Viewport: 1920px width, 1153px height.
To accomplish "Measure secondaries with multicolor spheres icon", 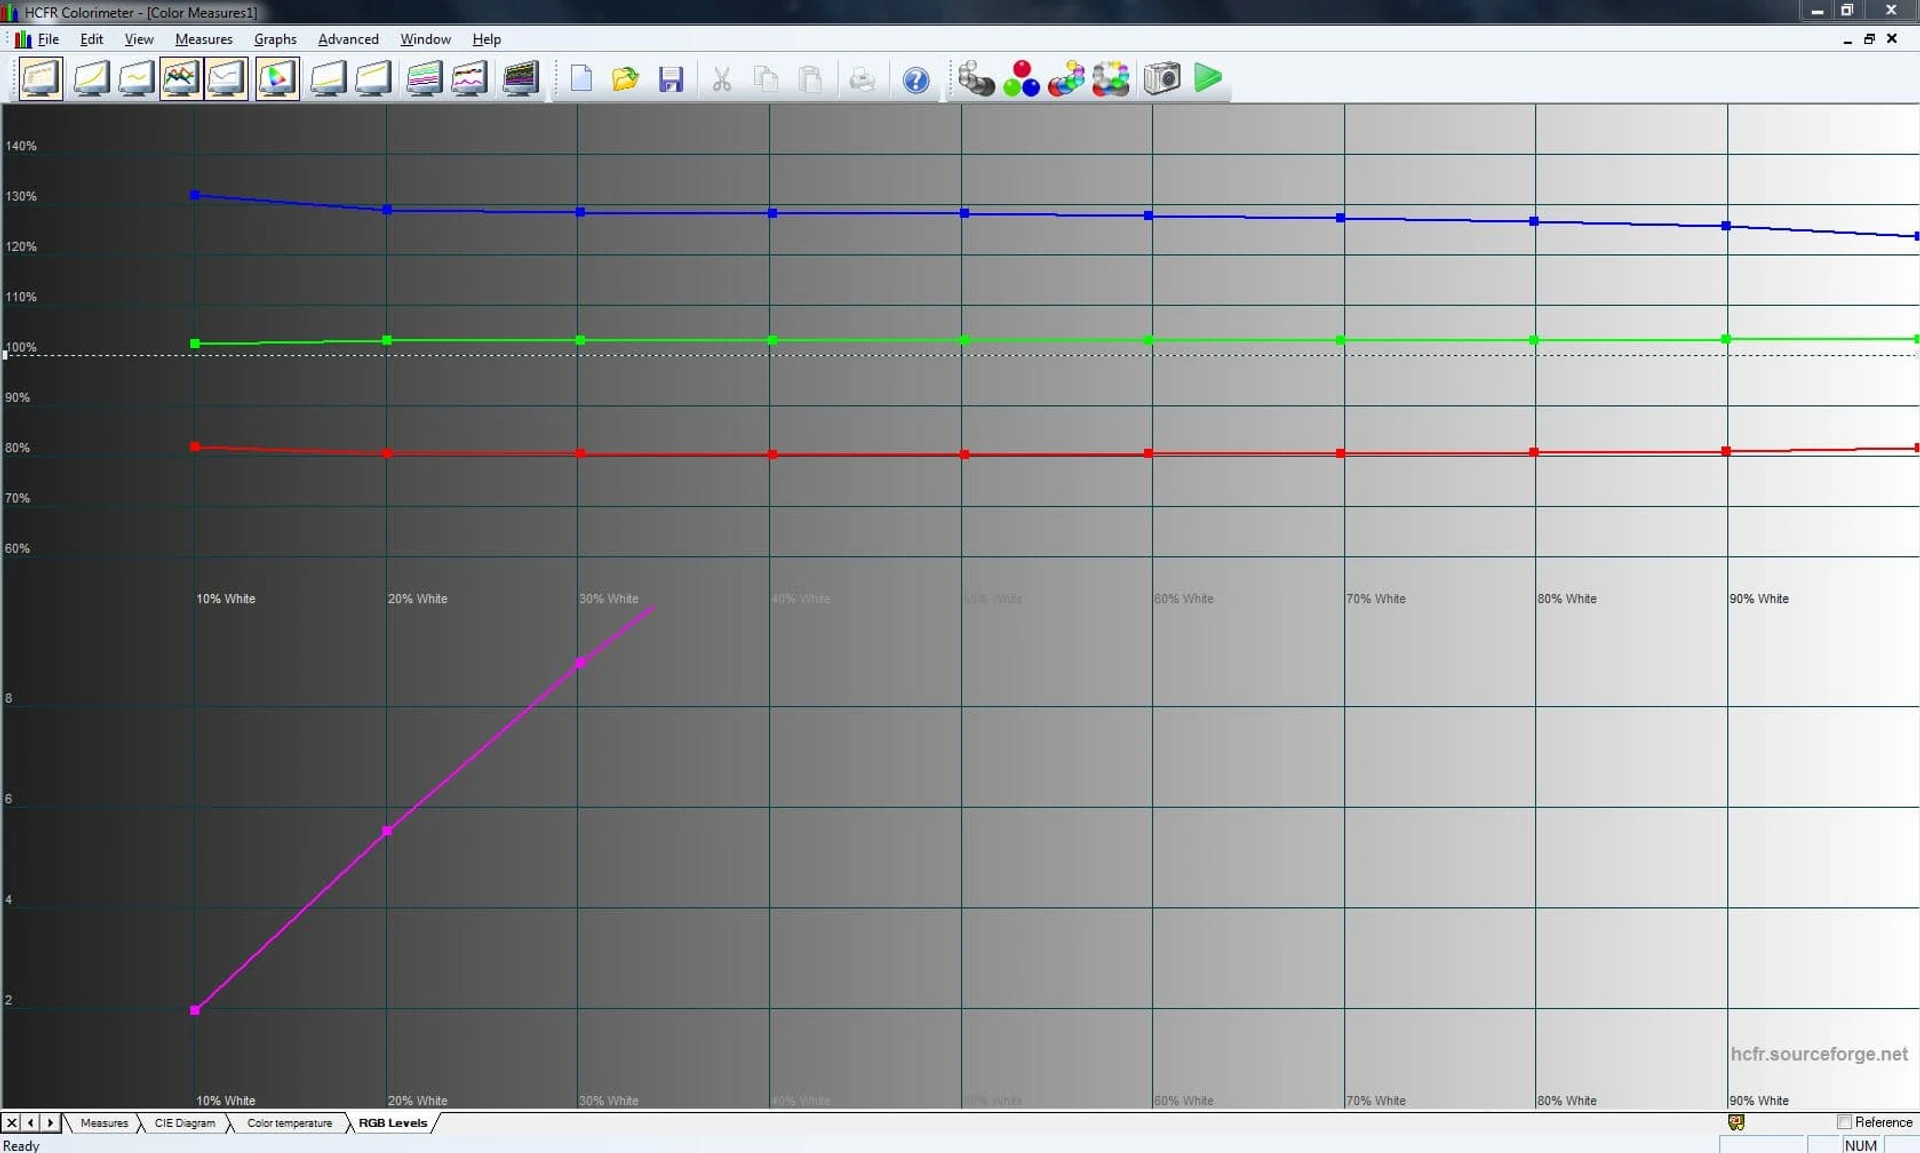I will [x=1066, y=78].
